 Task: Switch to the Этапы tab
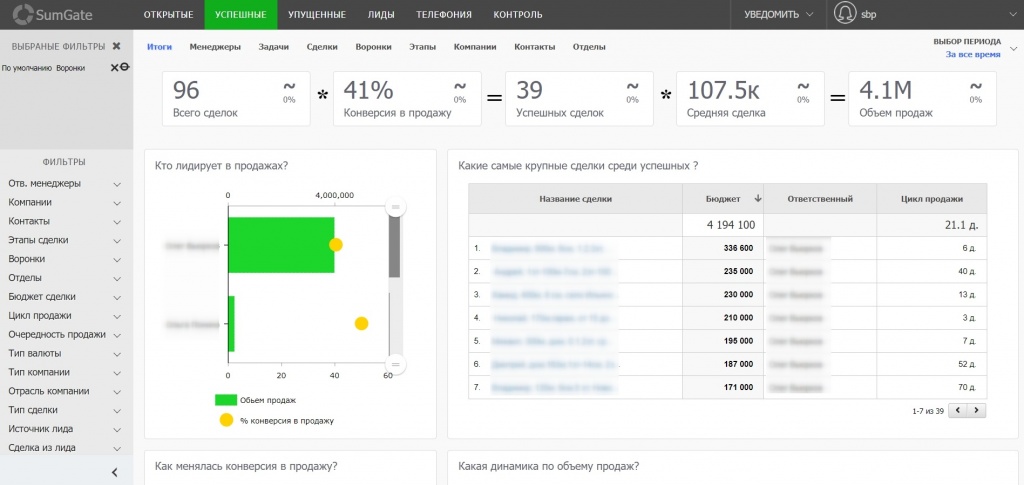(x=423, y=47)
